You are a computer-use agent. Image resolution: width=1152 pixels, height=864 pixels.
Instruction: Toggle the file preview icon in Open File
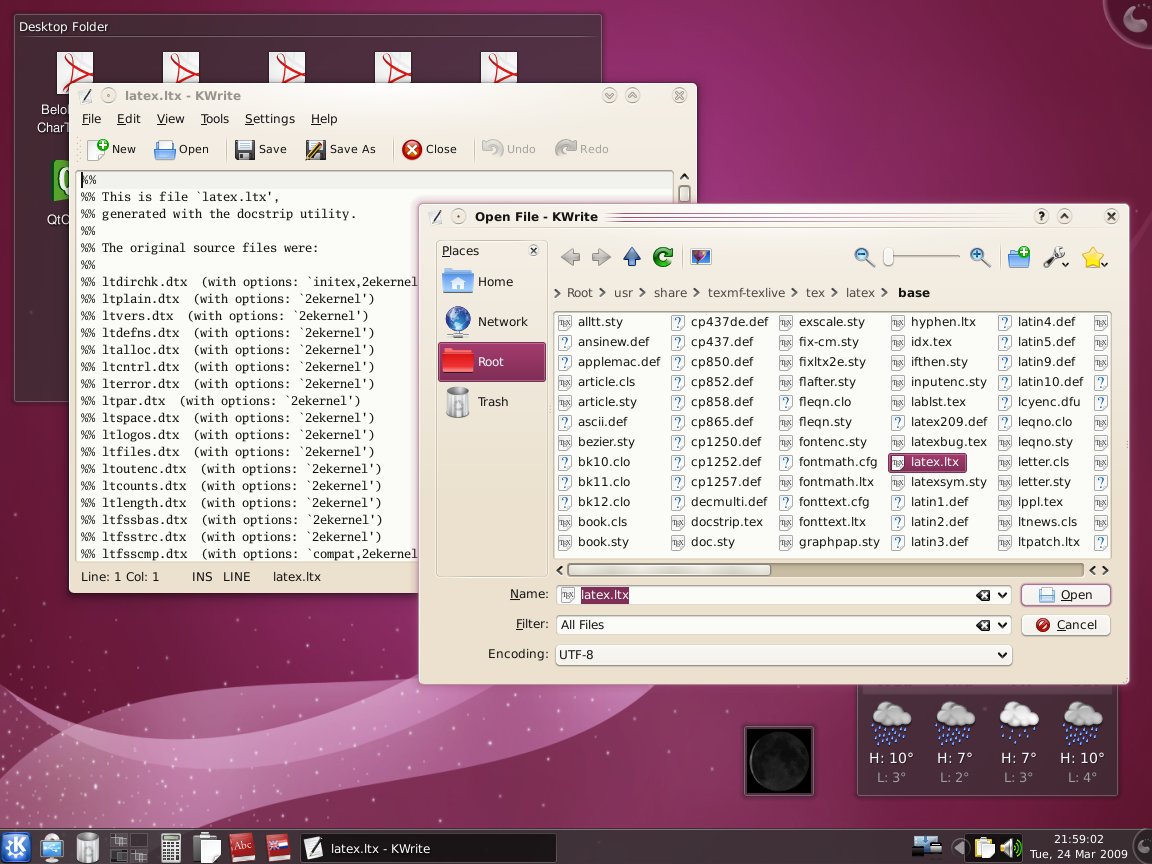[701, 256]
